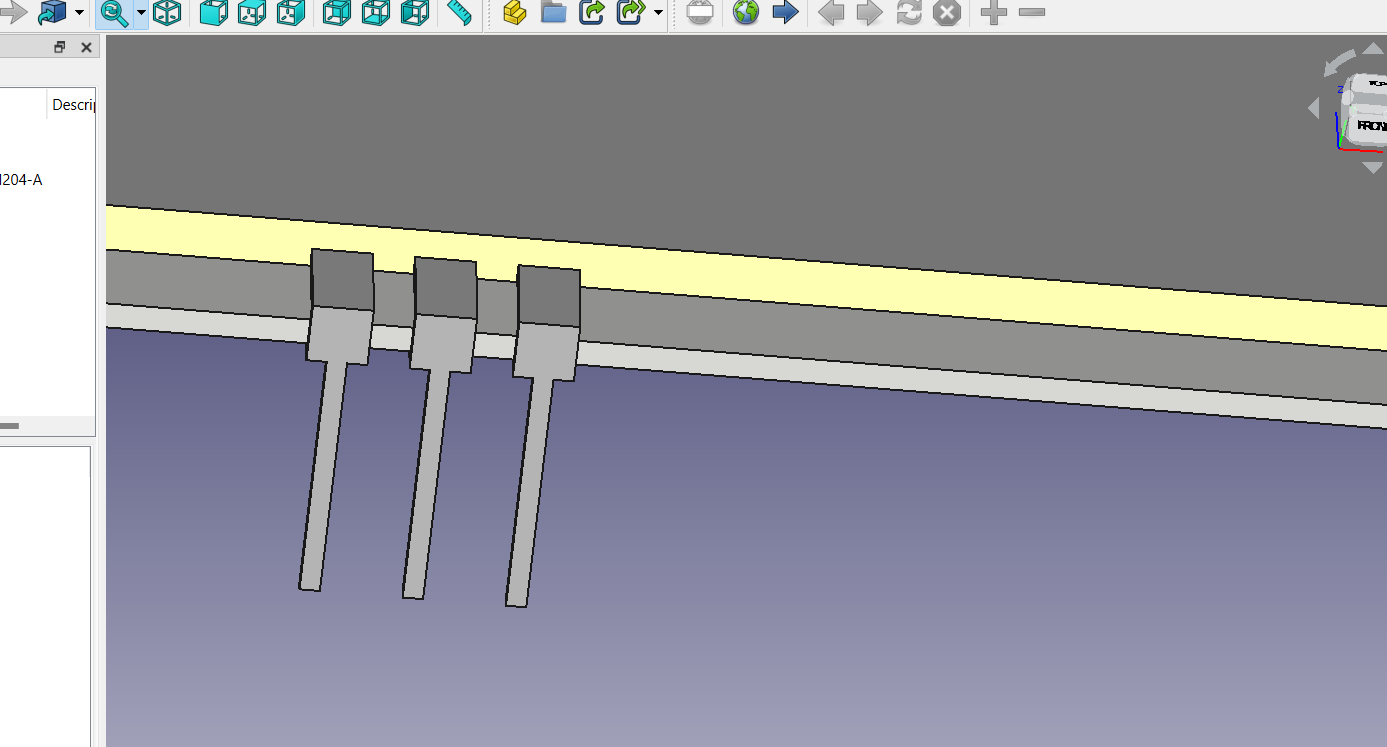Zoom out with the minus icon
1387x747 pixels.
click(1032, 13)
